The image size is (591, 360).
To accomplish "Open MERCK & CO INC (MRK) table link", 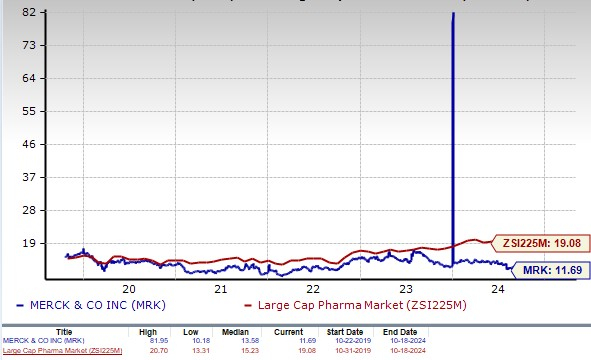I will (x=44, y=341).
